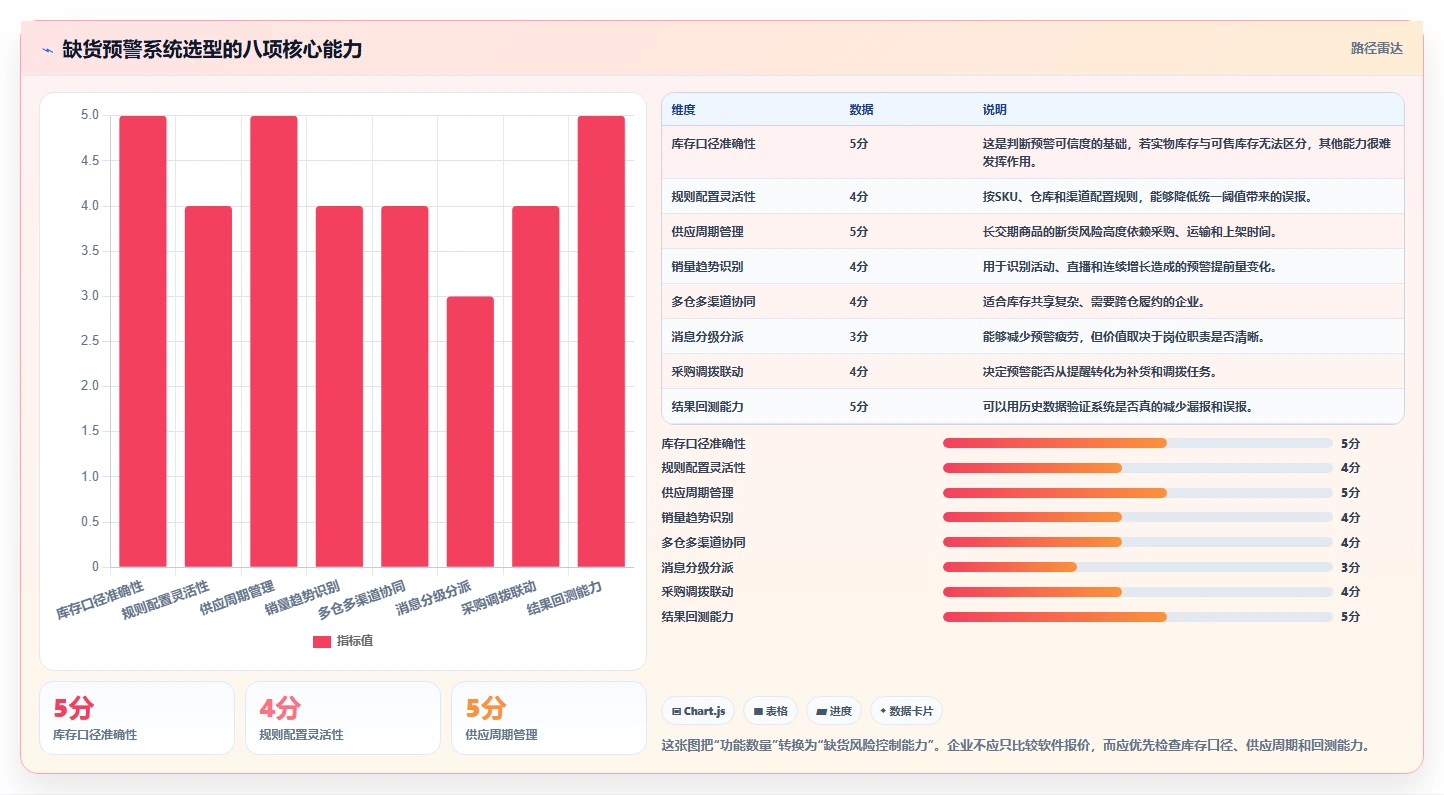Click the description starting with 可以用历史数据验证
The width and height of the screenshot is (1444, 795).
pos(1118,407)
